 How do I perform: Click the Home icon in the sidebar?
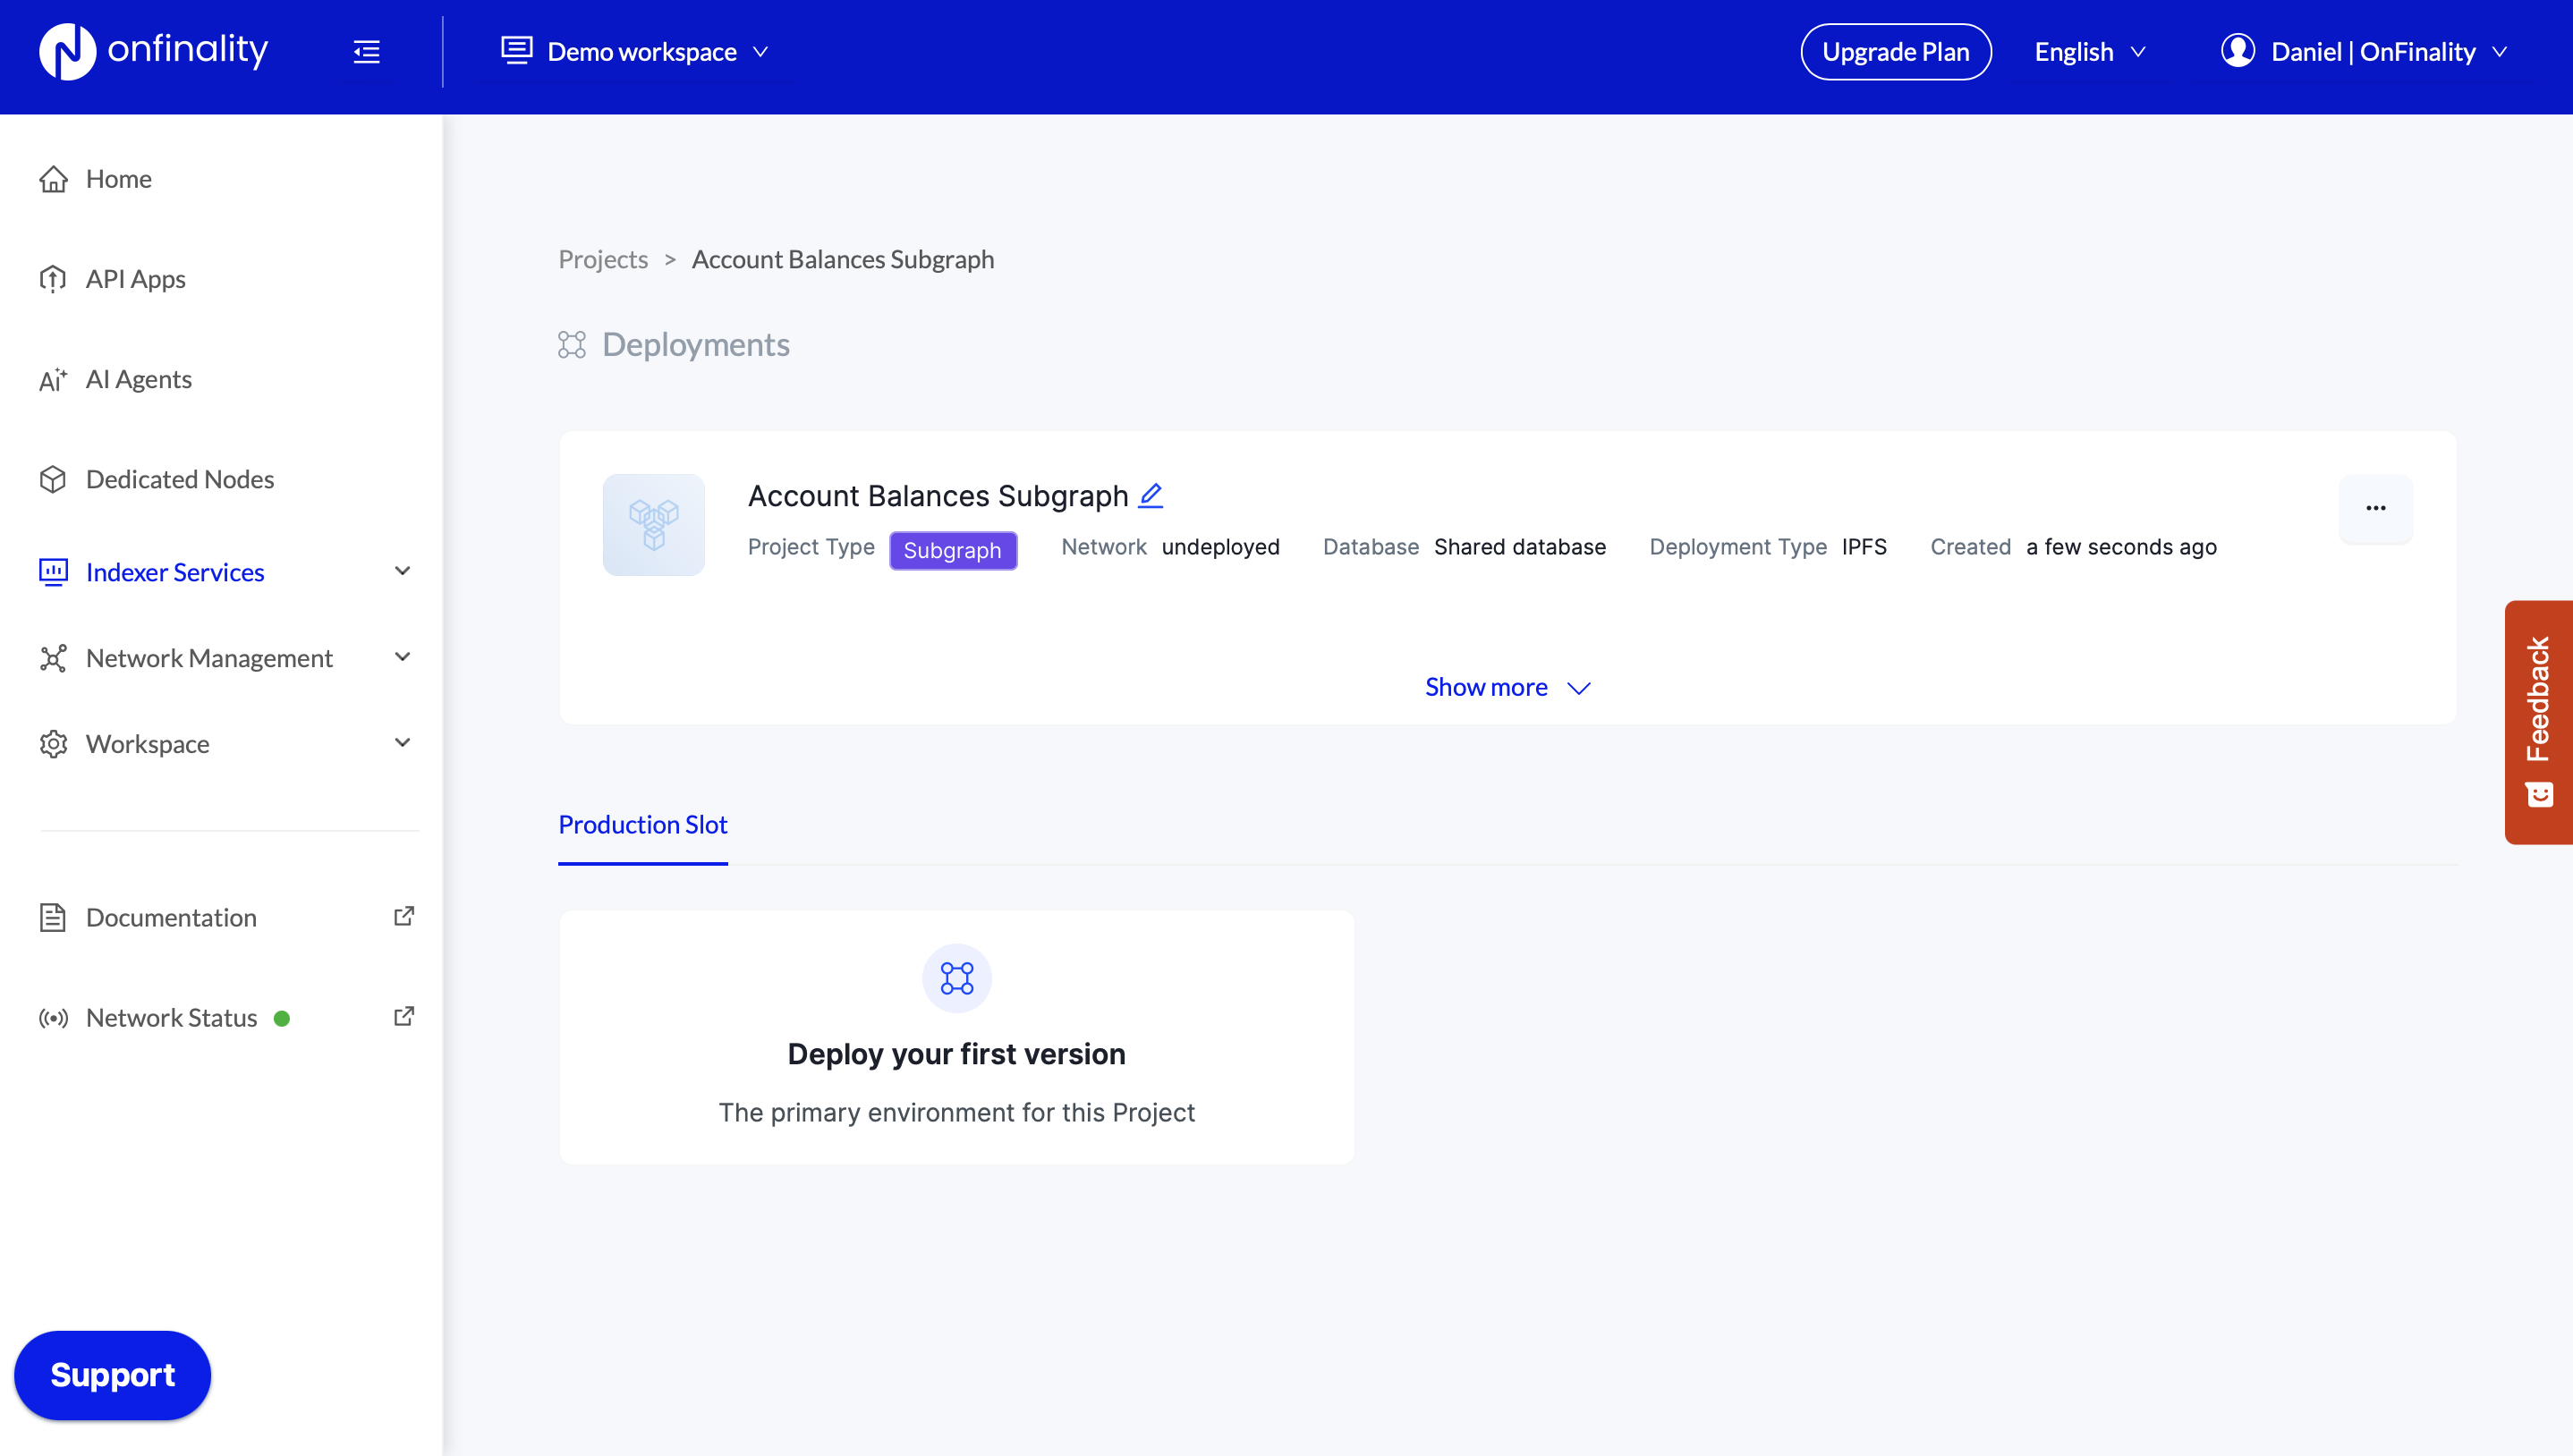coord(53,179)
